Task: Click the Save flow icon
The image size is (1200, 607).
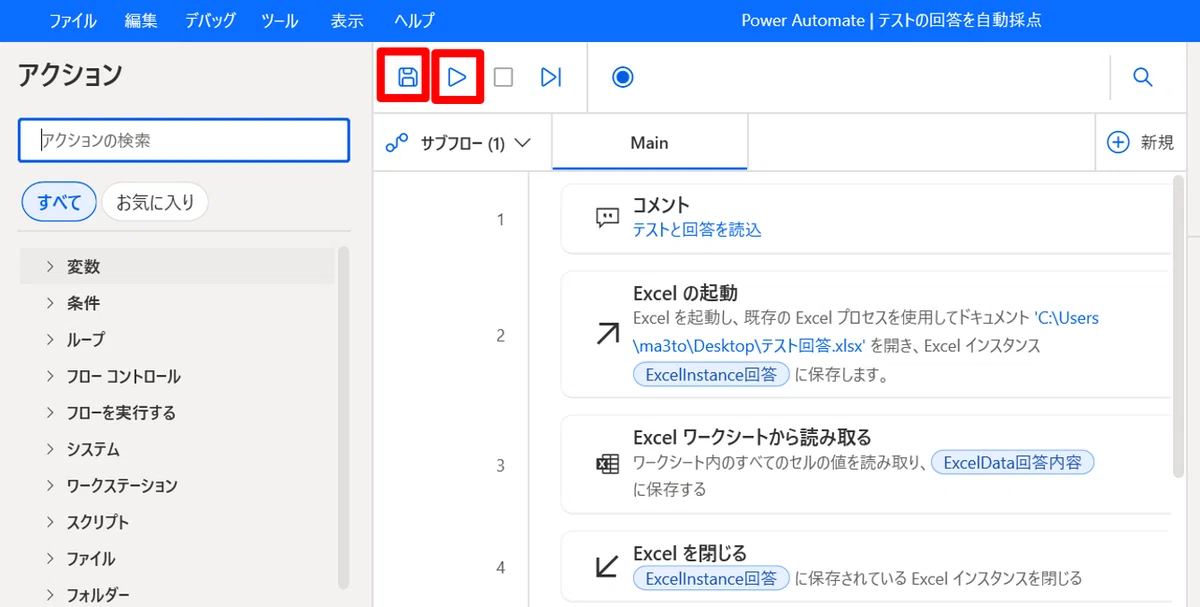Action: [408, 77]
